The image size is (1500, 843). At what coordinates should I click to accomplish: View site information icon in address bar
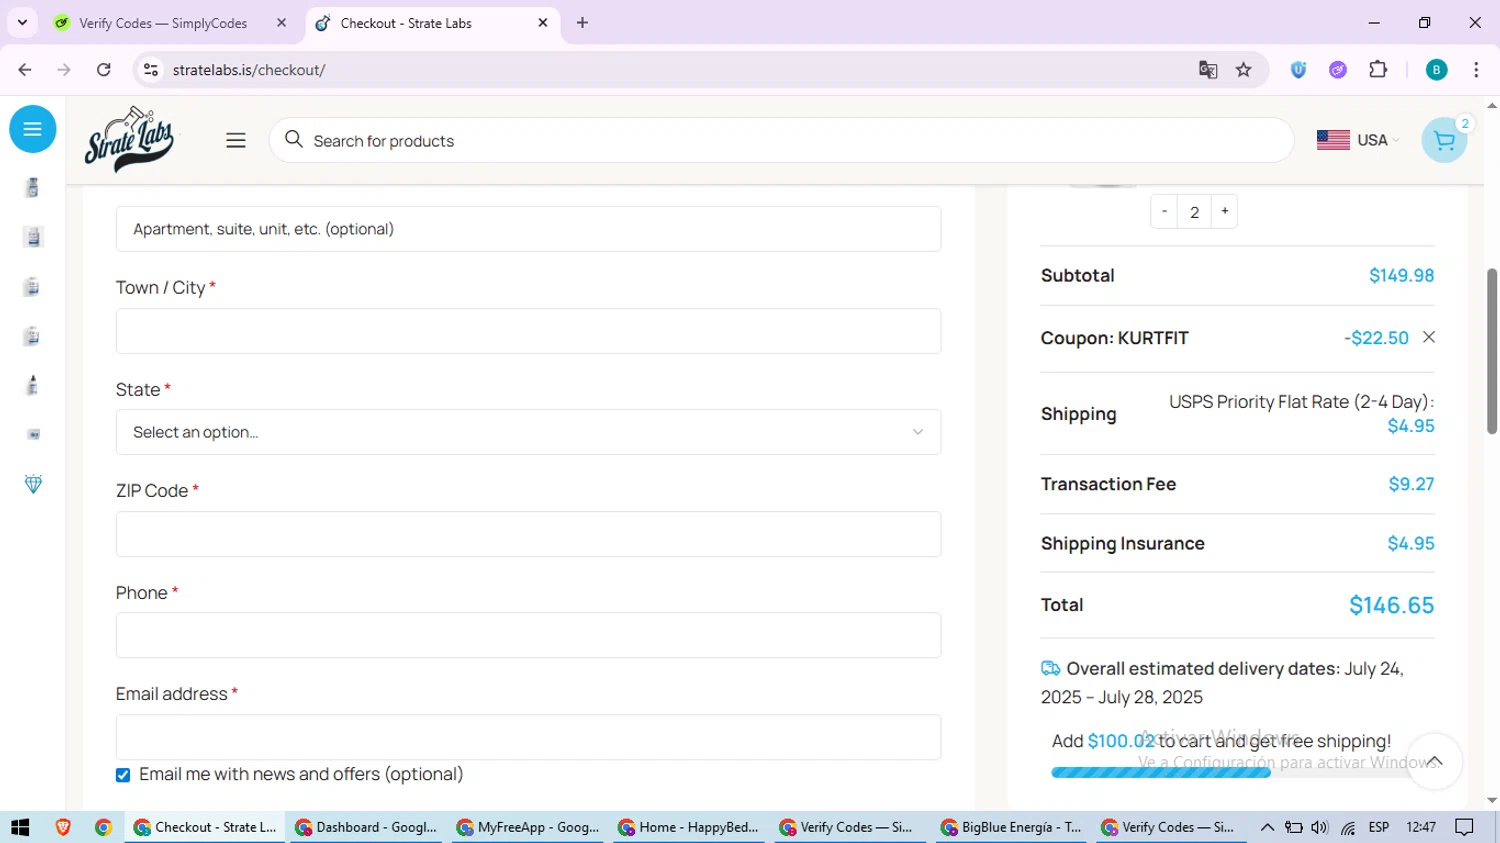click(x=151, y=70)
